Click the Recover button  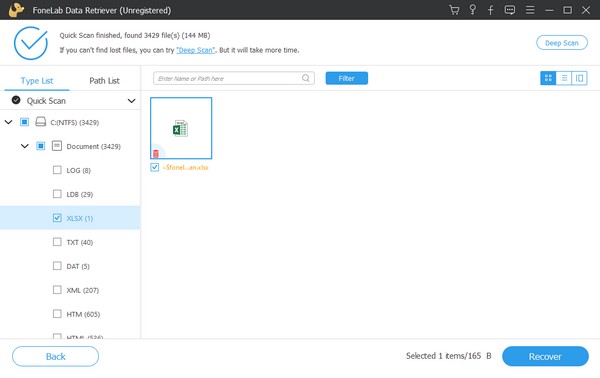[x=545, y=356]
